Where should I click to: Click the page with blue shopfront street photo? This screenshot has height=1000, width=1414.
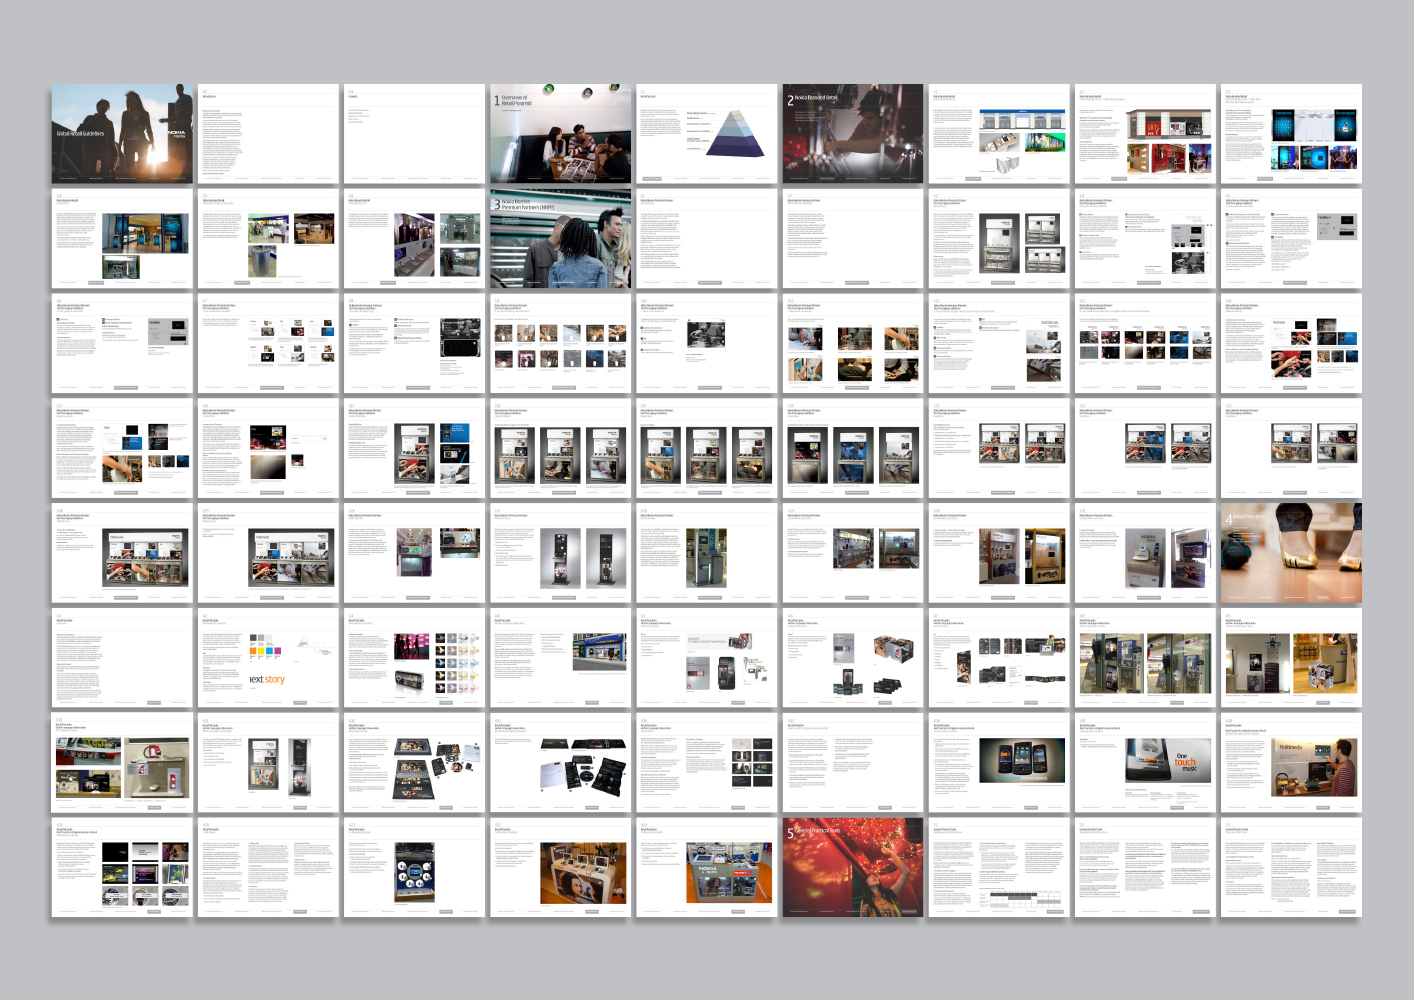pos(560,658)
